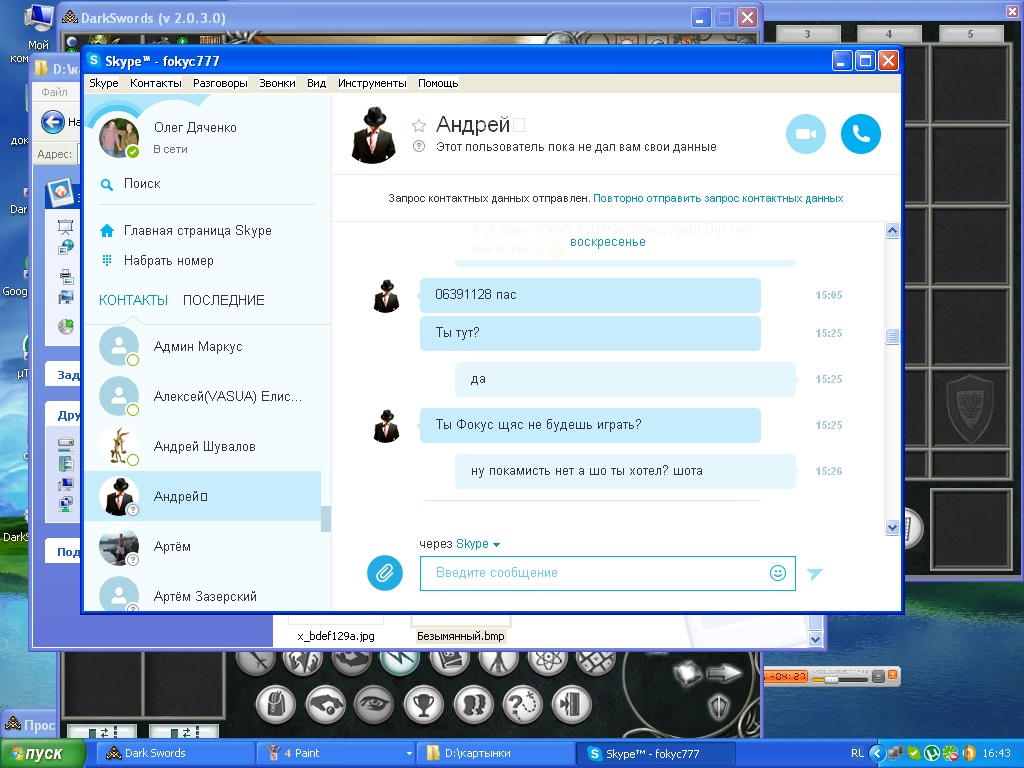Image resolution: width=1024 pixels, height=768 pixels.
Task: Click the Back arrow in Explorer window
Action: coord(53,121)
